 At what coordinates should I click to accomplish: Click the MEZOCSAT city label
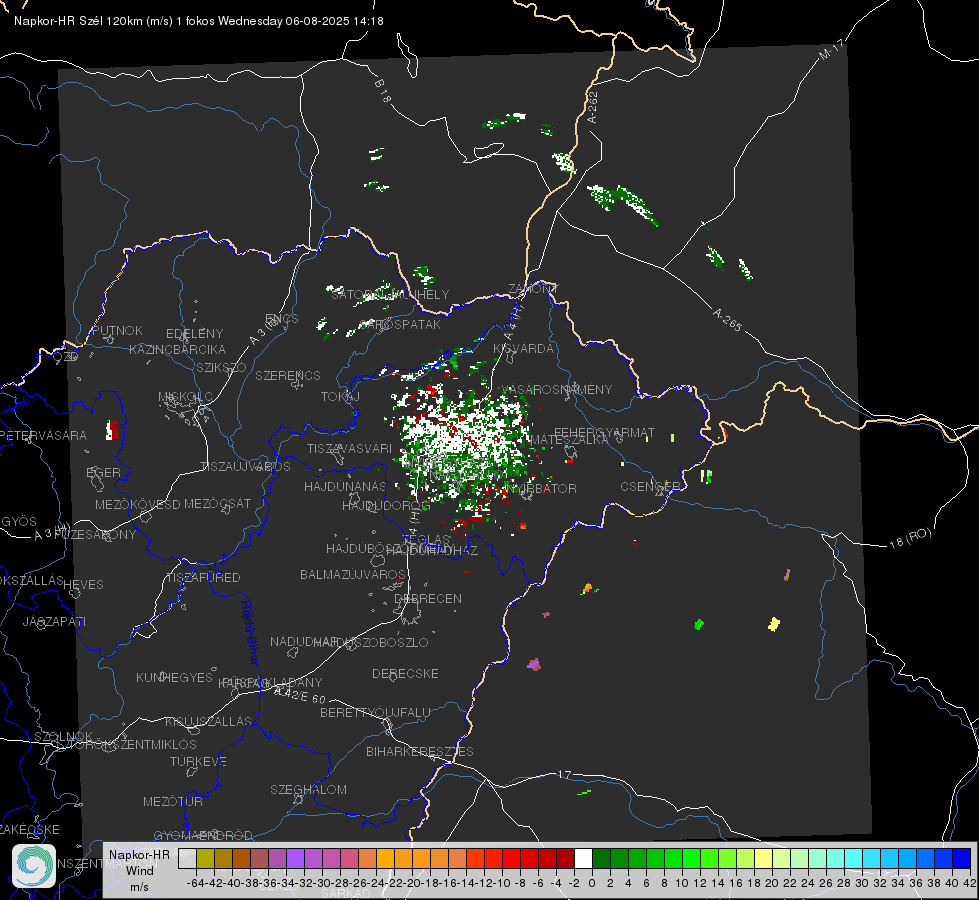point(217,503)
